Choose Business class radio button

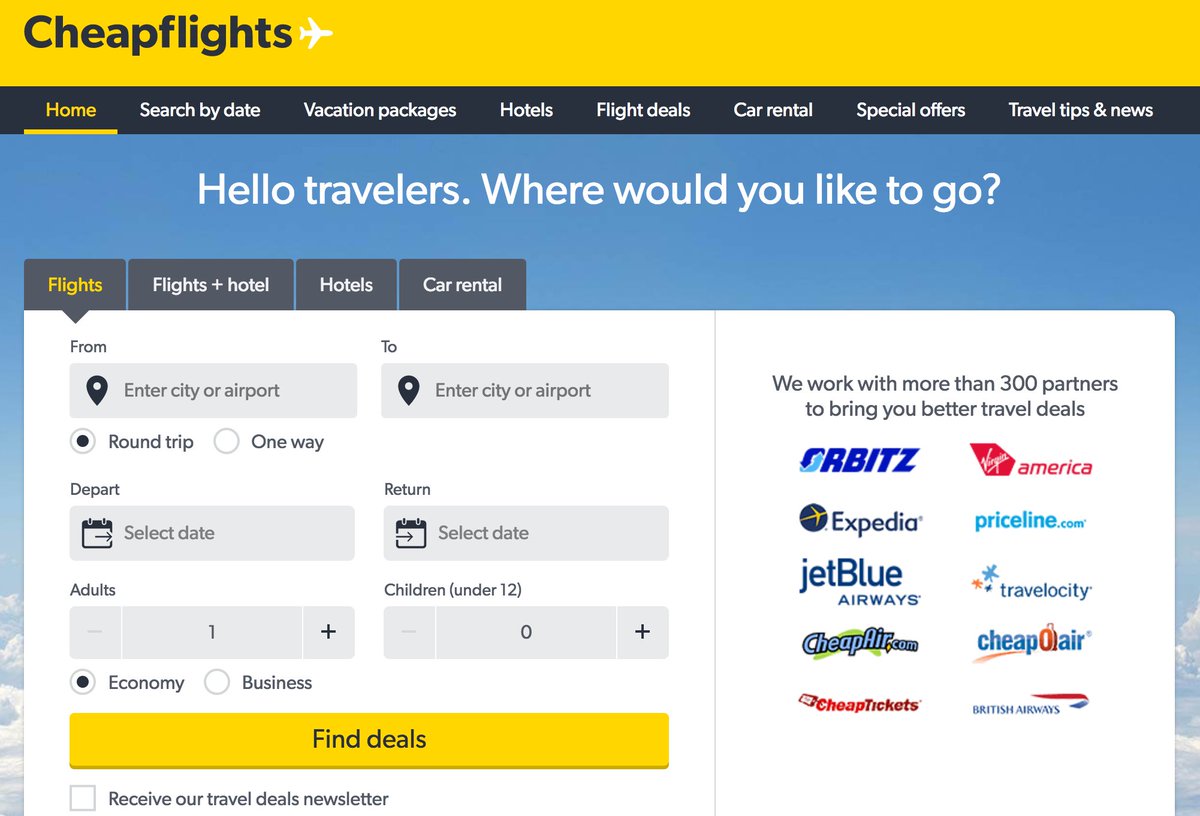[217, 682]
